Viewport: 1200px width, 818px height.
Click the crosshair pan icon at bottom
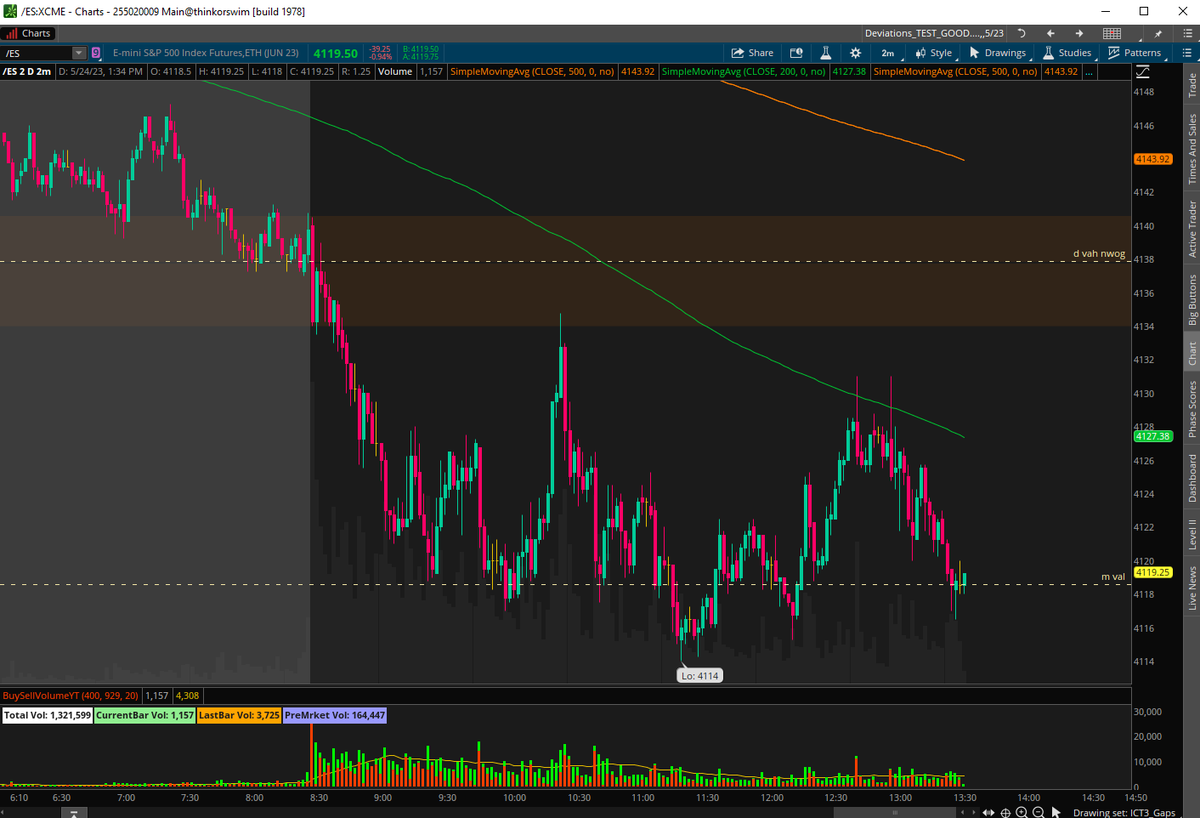[x=1006, y=812]
